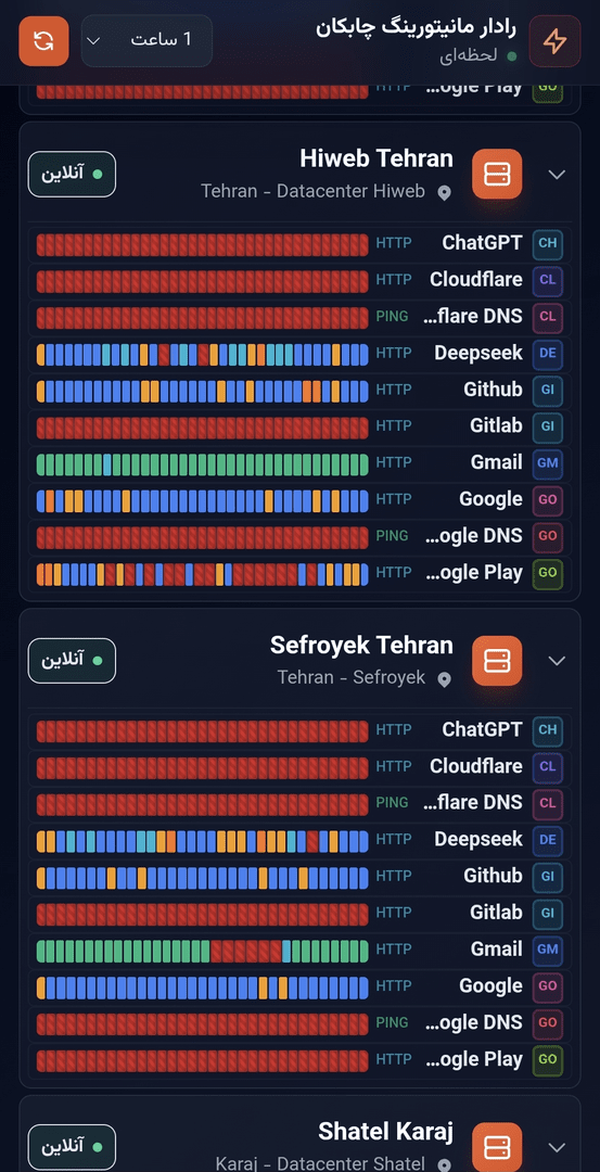
Task: Click the CH badge for ChatGPT under Hiweb
Action: coord(548,244)
